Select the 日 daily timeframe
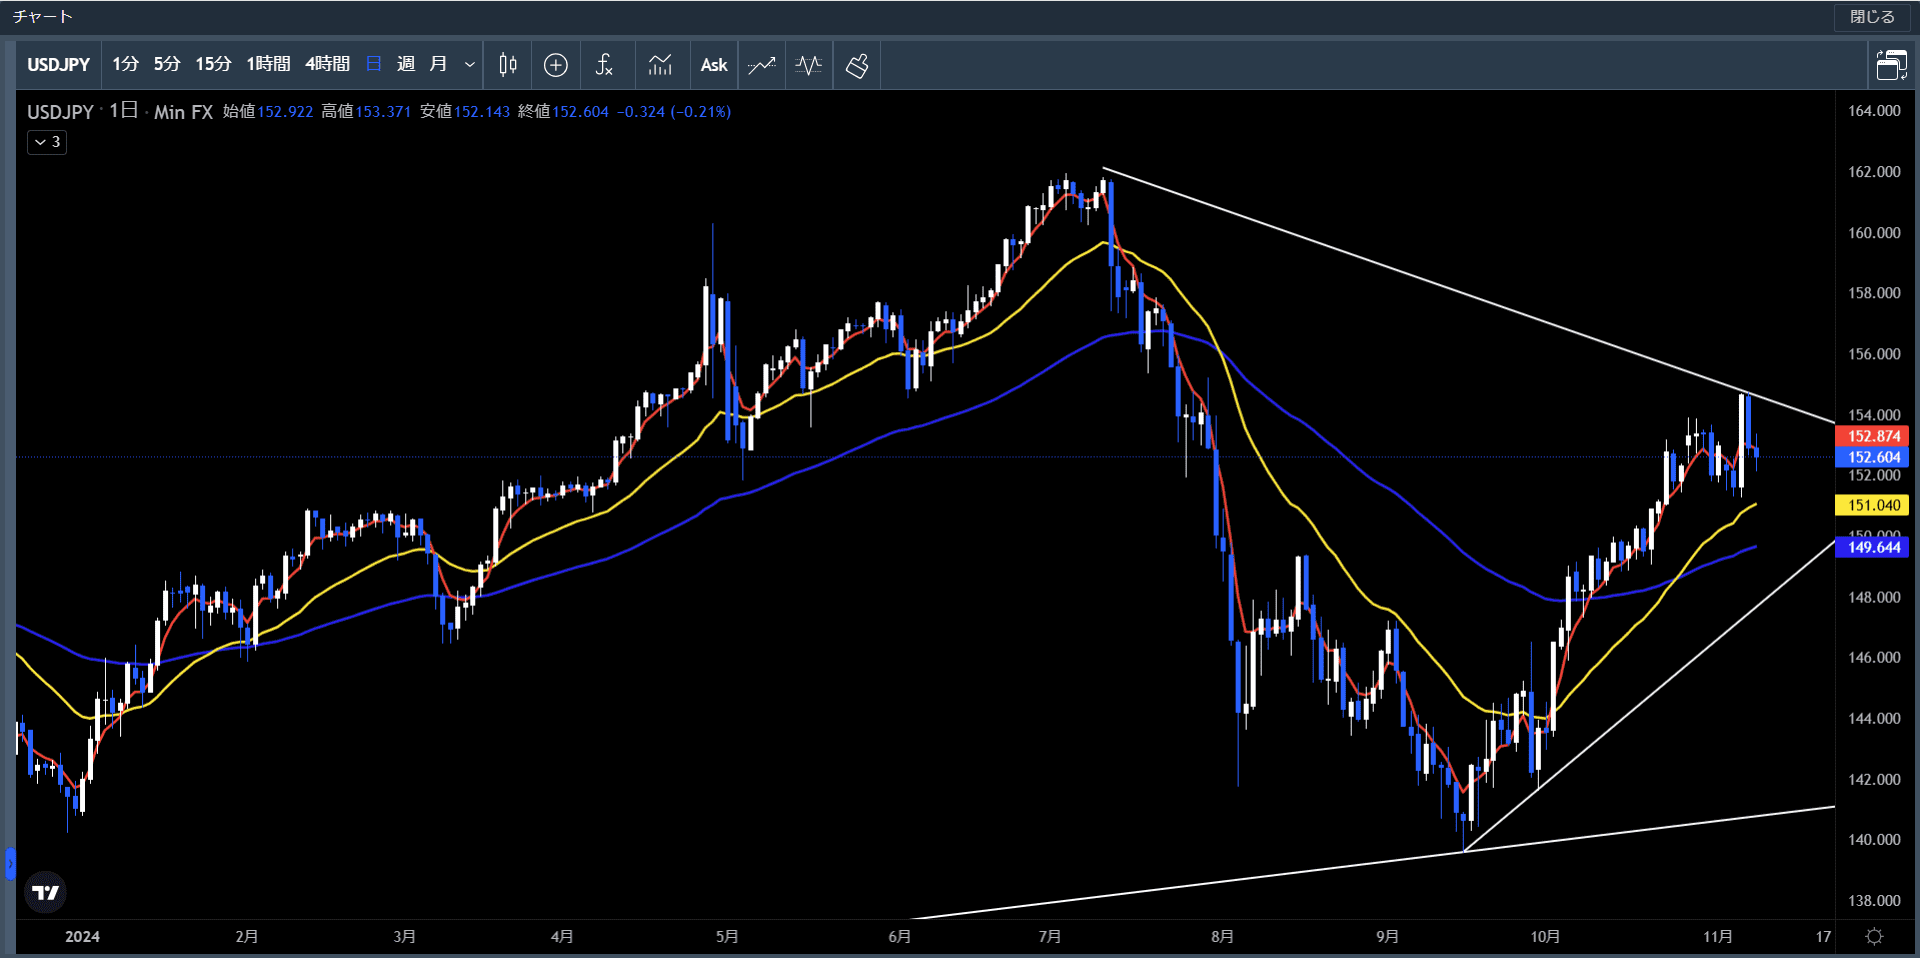Viewport: 1920px width, 958px height. (x=374, y=64)
